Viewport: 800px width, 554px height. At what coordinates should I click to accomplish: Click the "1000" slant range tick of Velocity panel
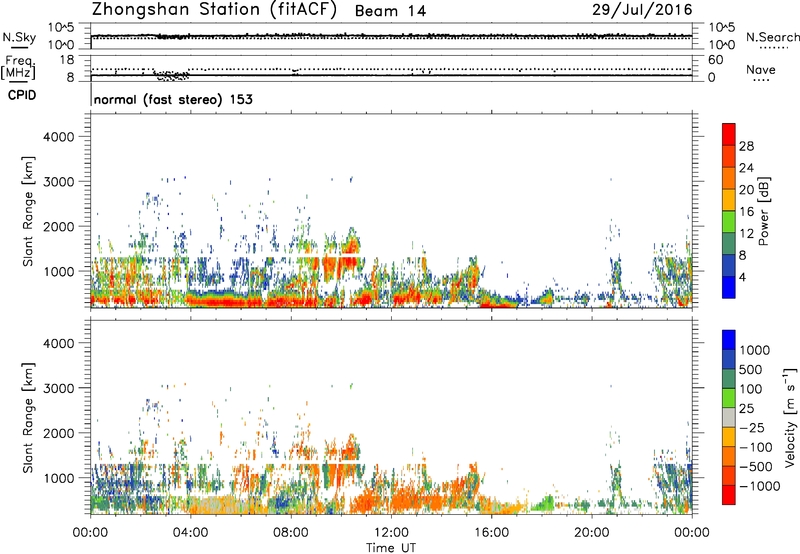(59, 478)
